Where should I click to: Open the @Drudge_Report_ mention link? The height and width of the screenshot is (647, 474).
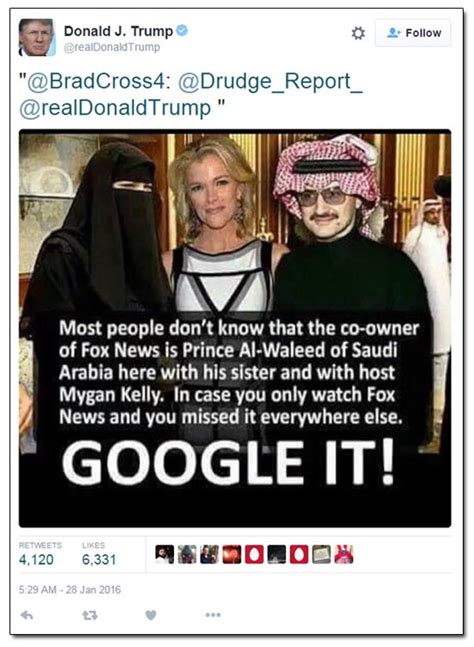270,81
